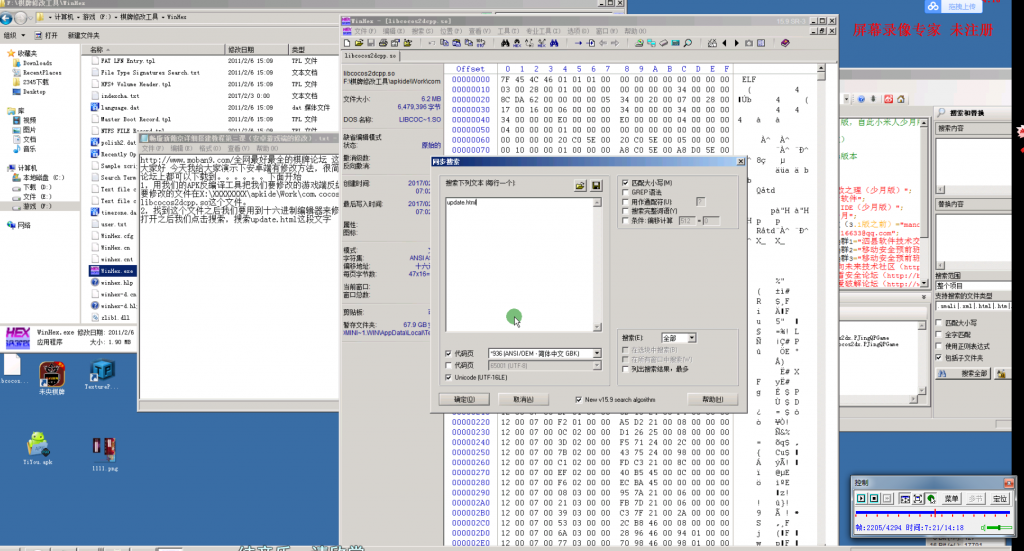Toggle the Unicode (UTF-16LE) checkbox
The image size is (1024, 551).
tap(449, 377)
